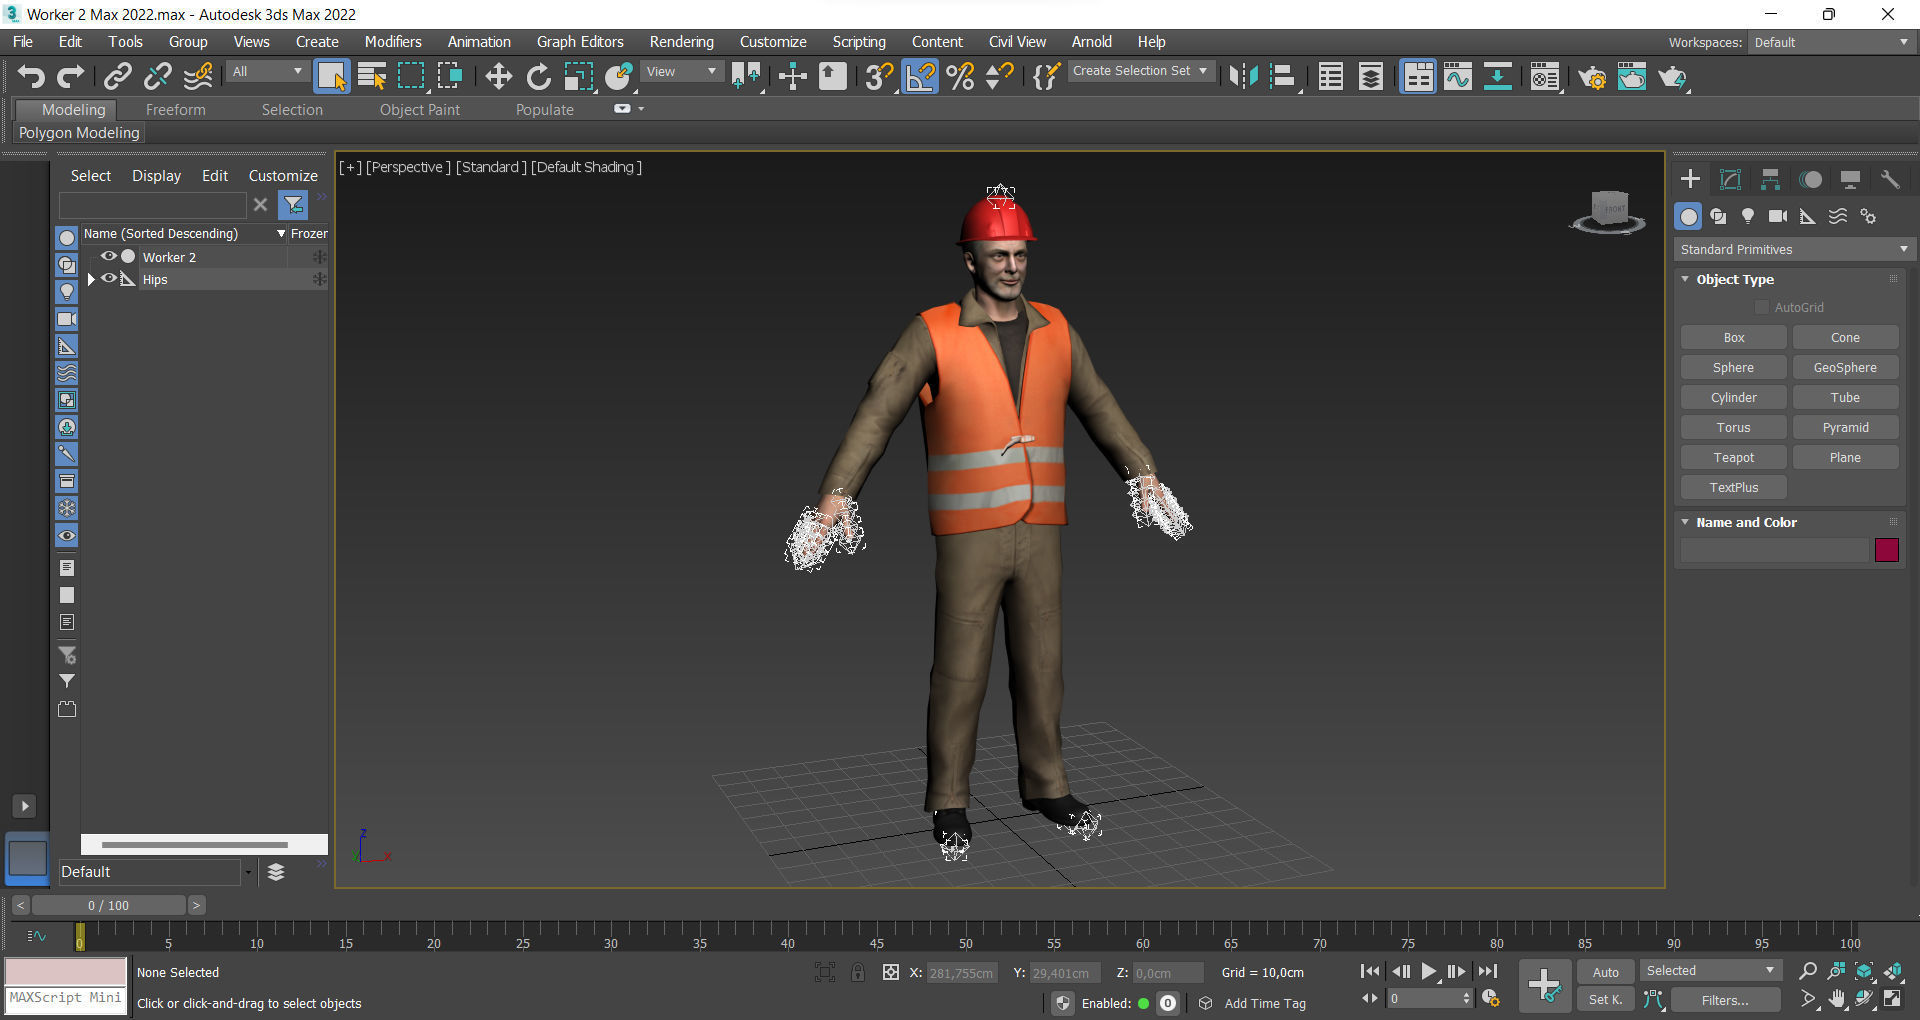Click the scene explorer horizontal scrollbar
The height and width of the screenshot is (1020, 1920).
pyautogui.click(x=195, y=845)
